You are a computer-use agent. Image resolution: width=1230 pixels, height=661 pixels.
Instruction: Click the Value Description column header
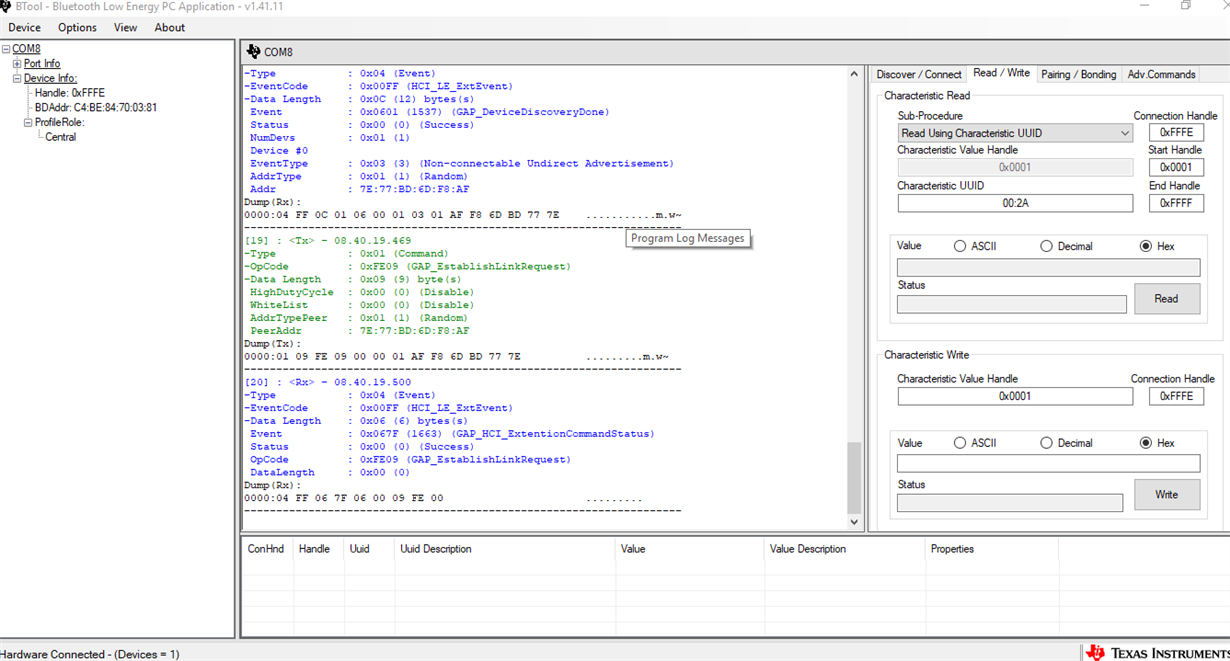(844, 549)
